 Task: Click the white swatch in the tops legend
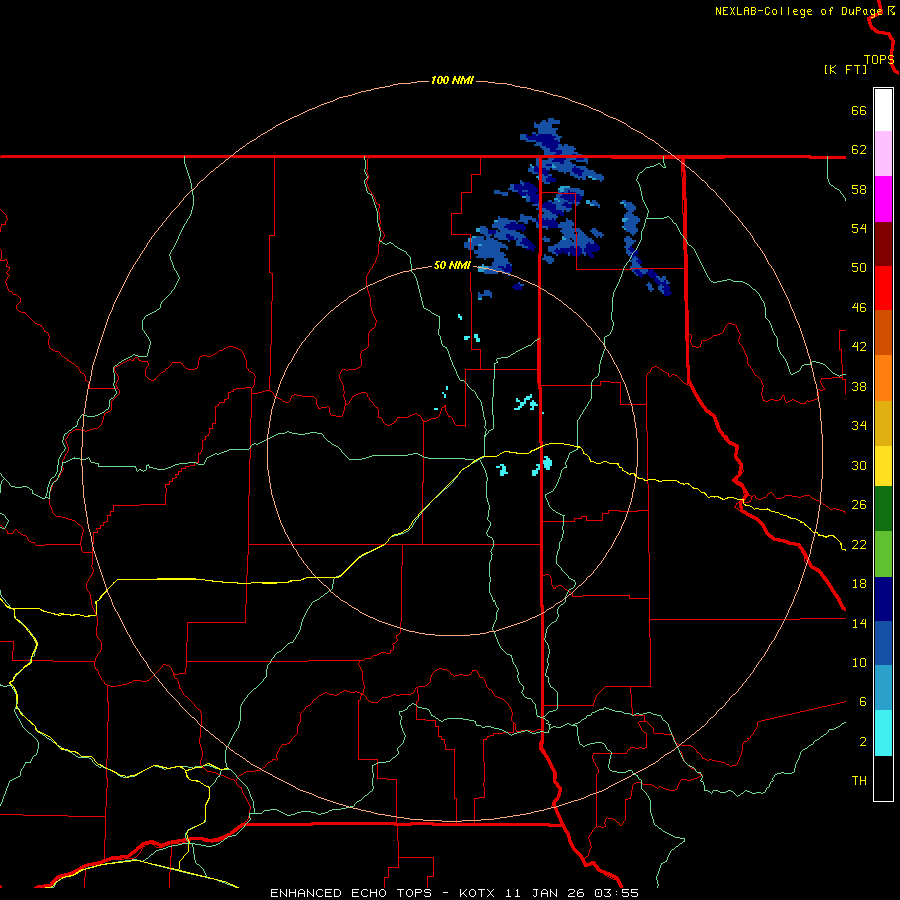click(883, 110)
